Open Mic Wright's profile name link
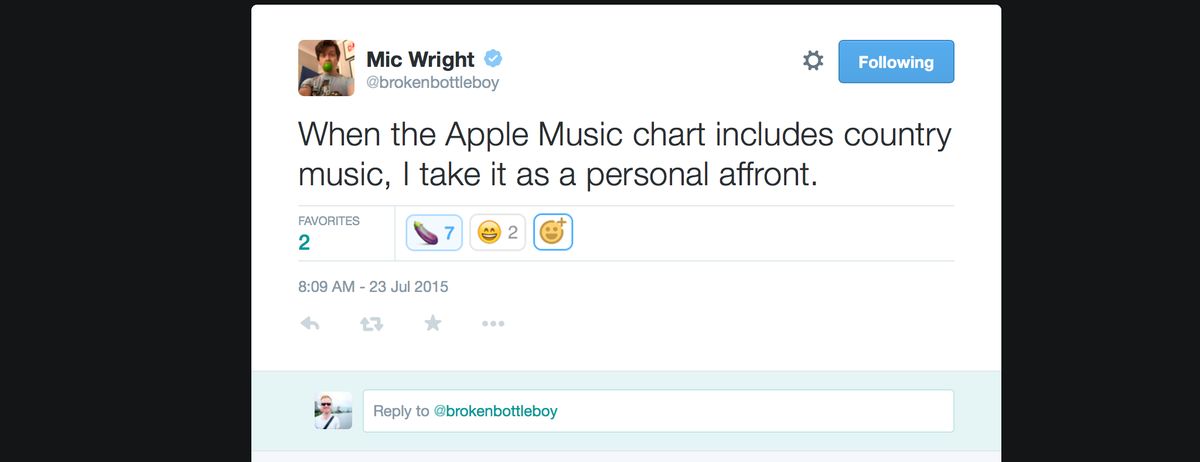Screen dimensions: 1200x462 pos(421,59)
